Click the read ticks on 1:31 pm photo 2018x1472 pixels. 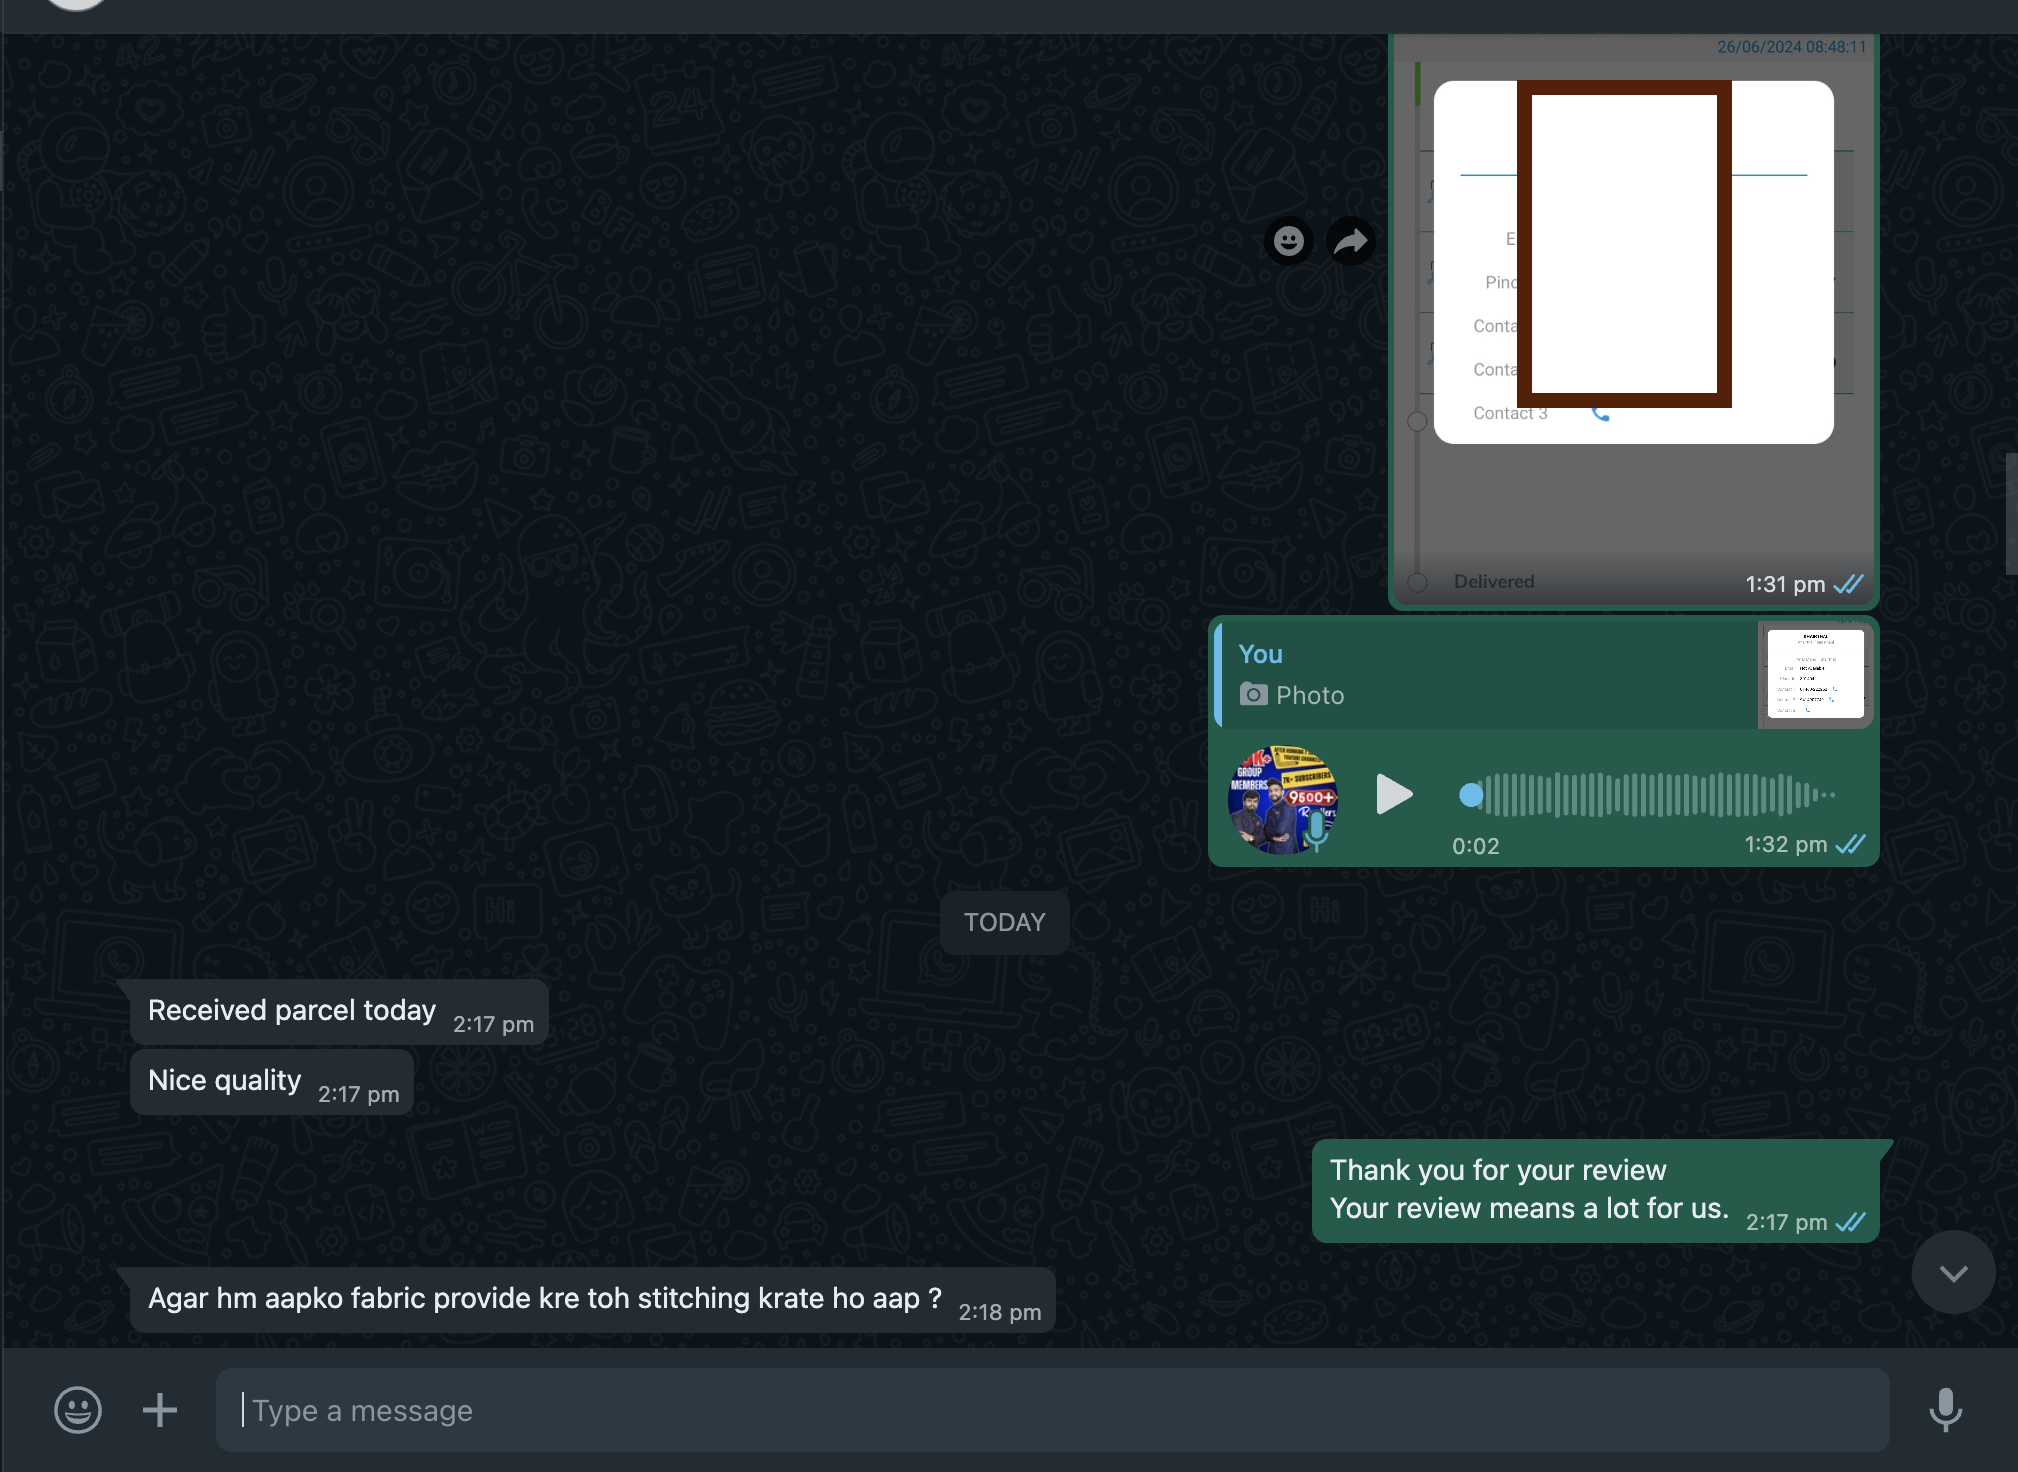[x=1848, y=584]
